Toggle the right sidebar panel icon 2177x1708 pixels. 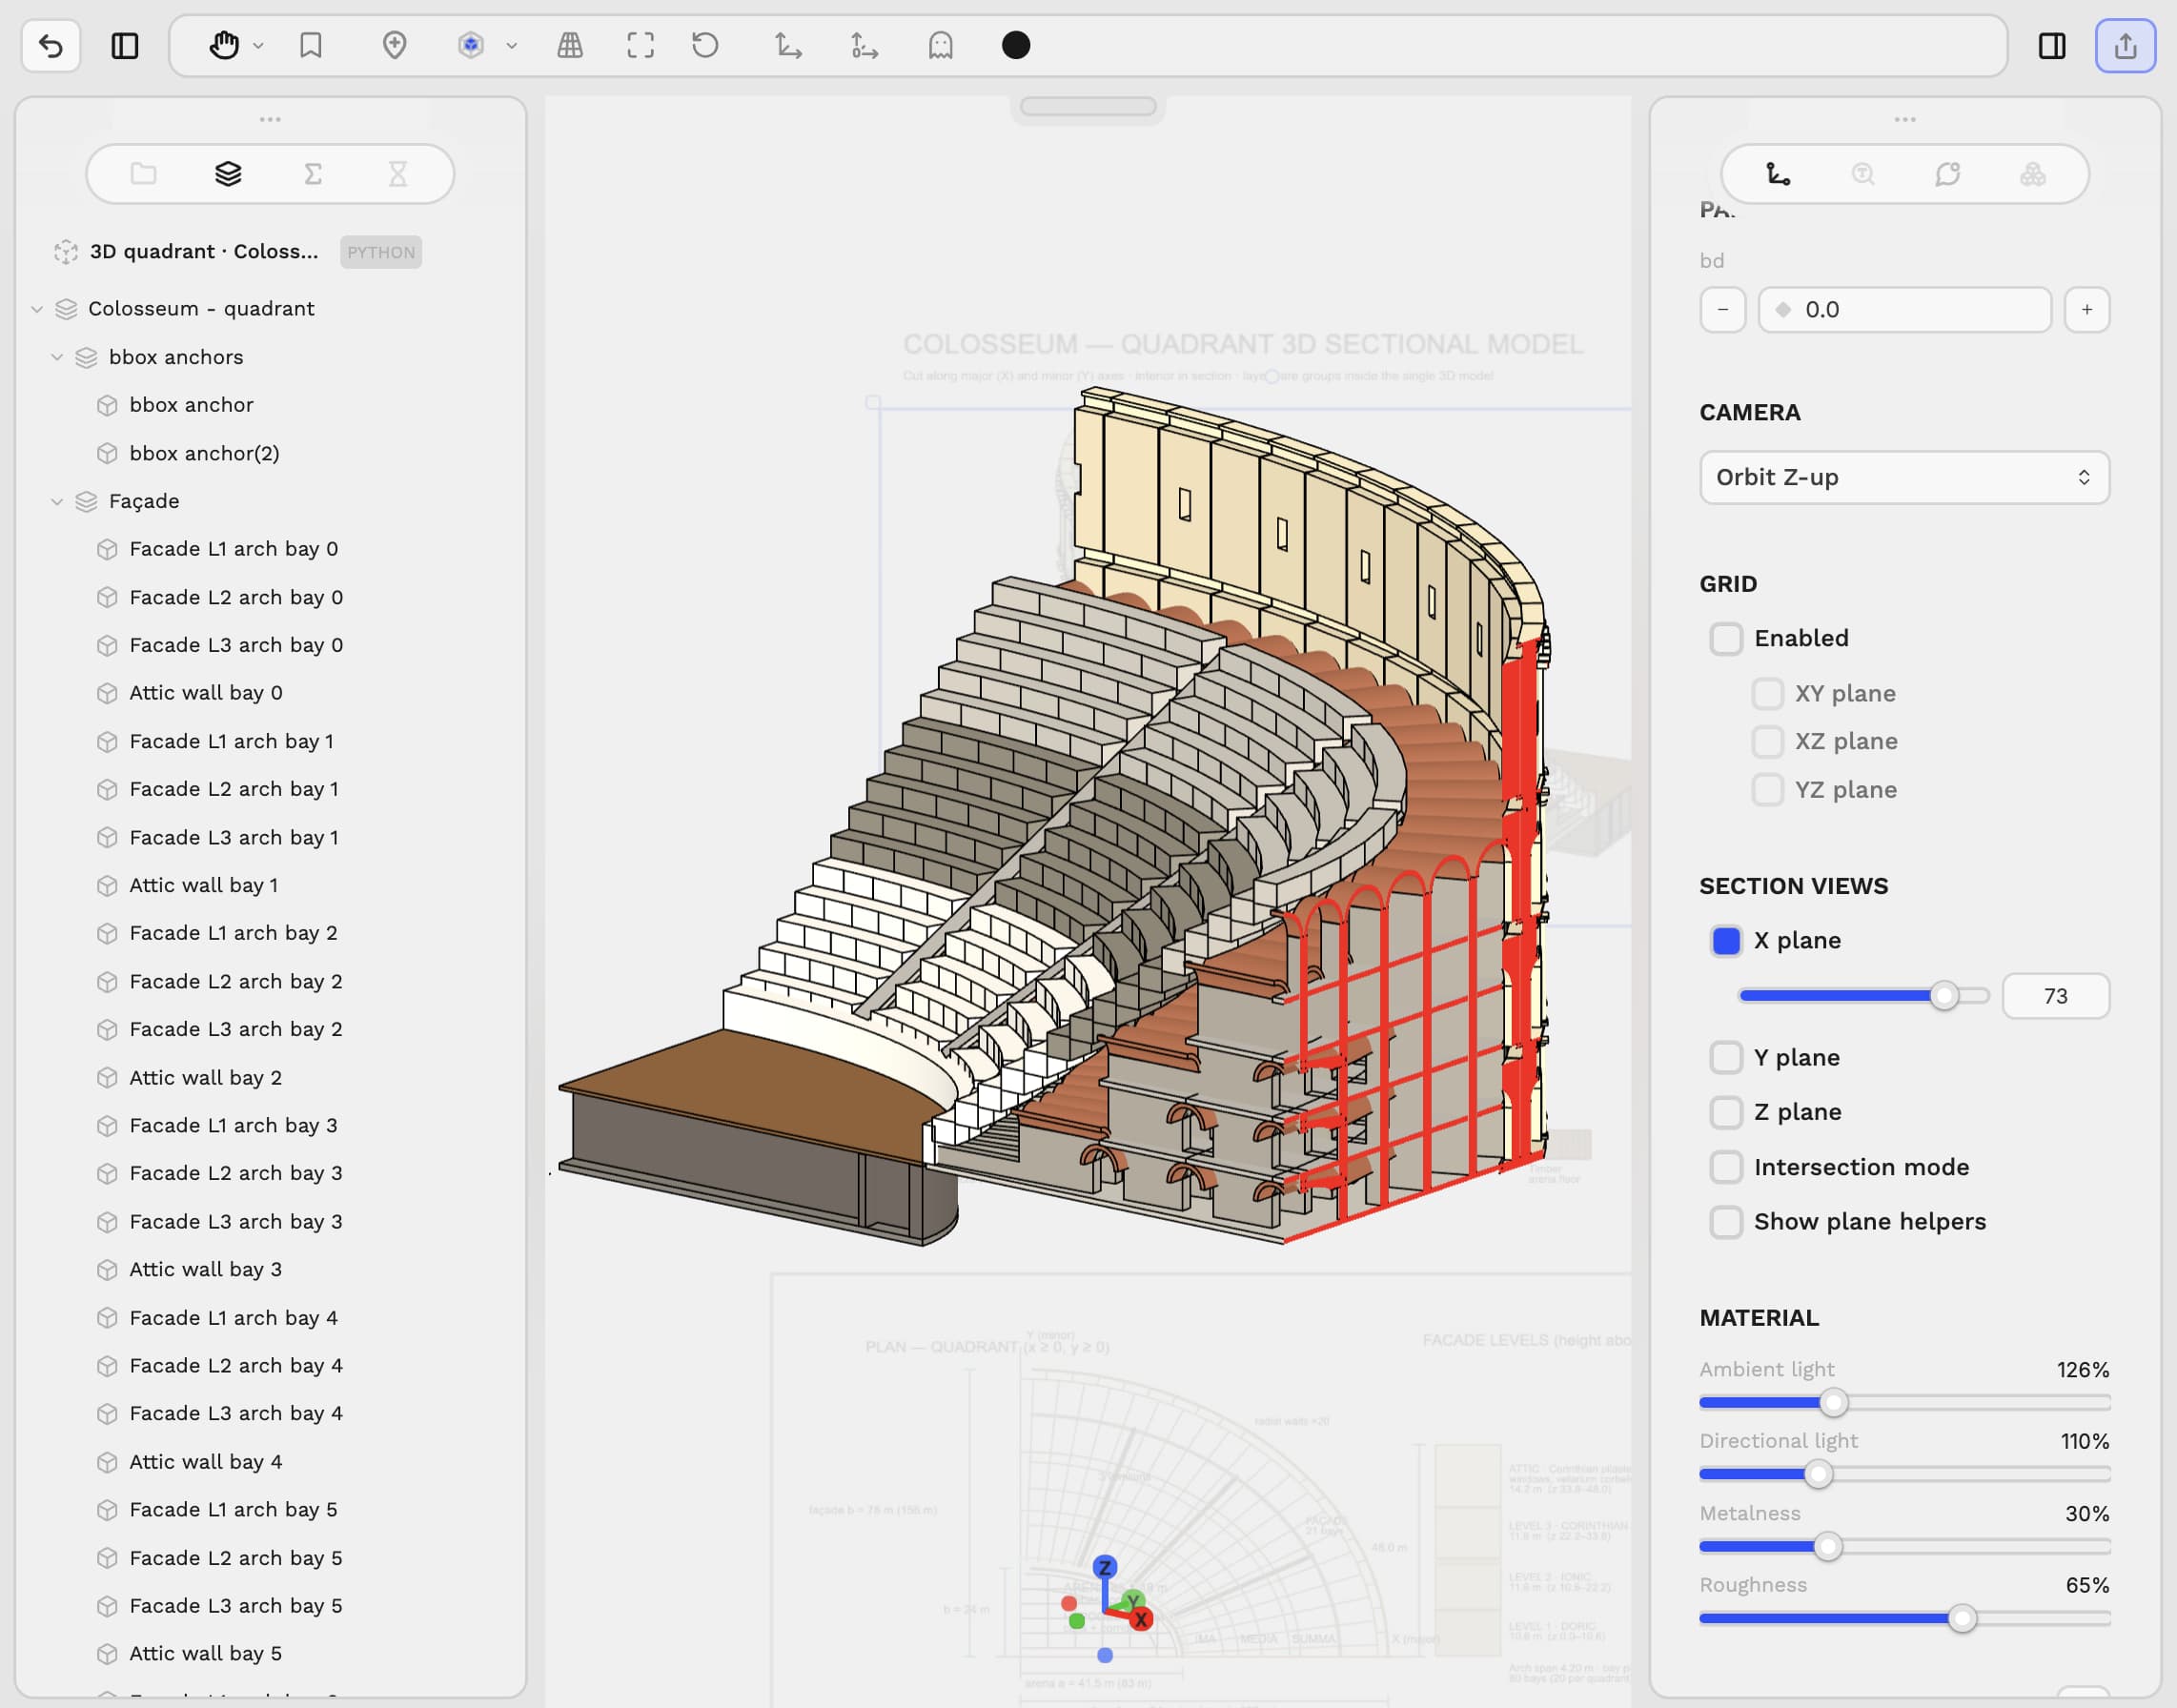(2052, 46)
